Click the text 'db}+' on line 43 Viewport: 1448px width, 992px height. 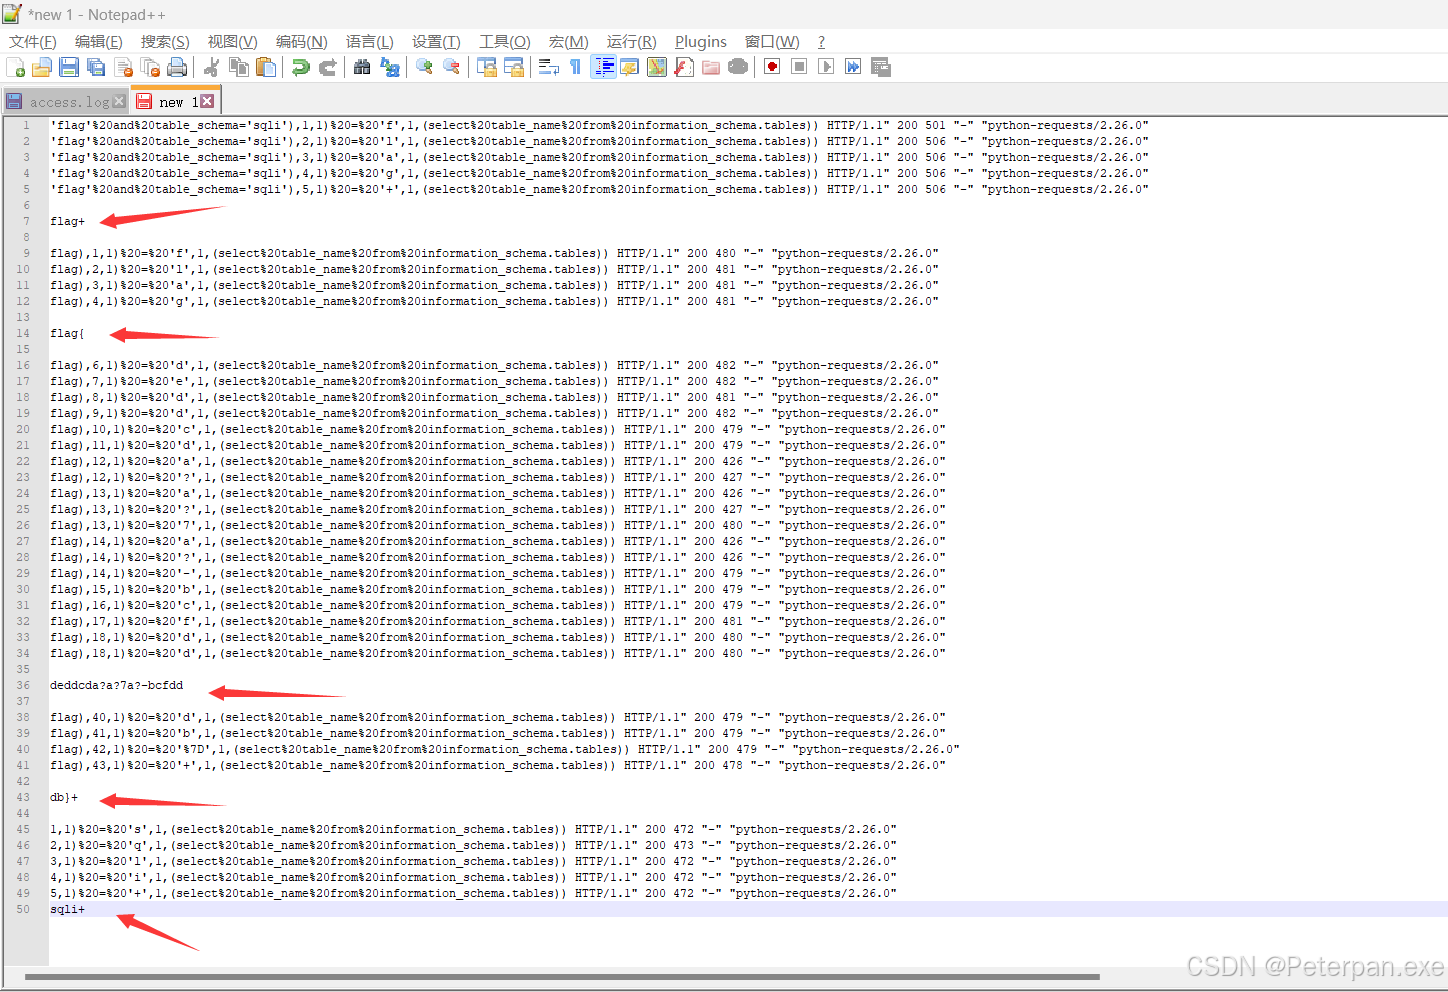(64, 797)
